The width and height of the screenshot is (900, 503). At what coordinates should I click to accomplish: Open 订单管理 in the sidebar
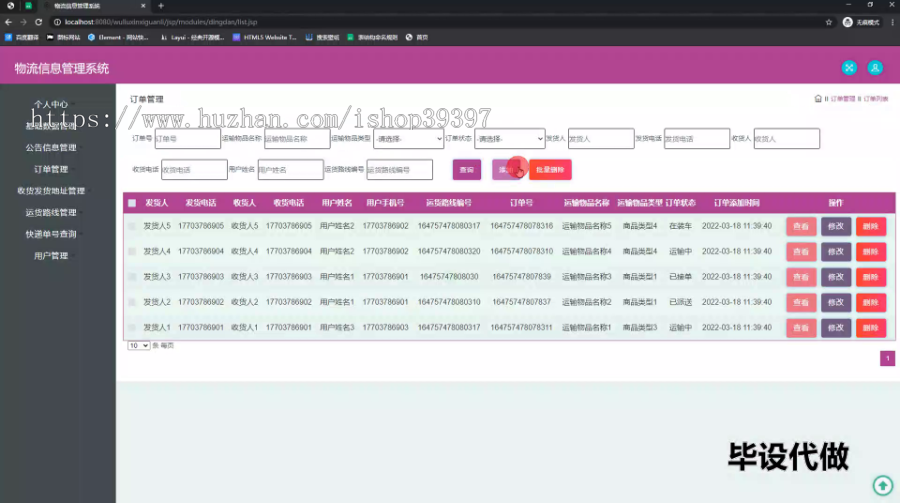tap(51, 169)
